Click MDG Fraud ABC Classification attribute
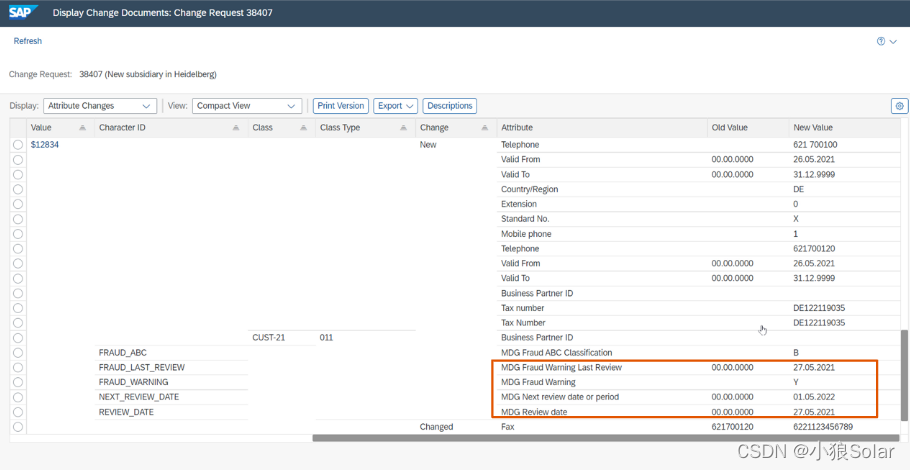The image size is (910, 470). click(557, 353)
